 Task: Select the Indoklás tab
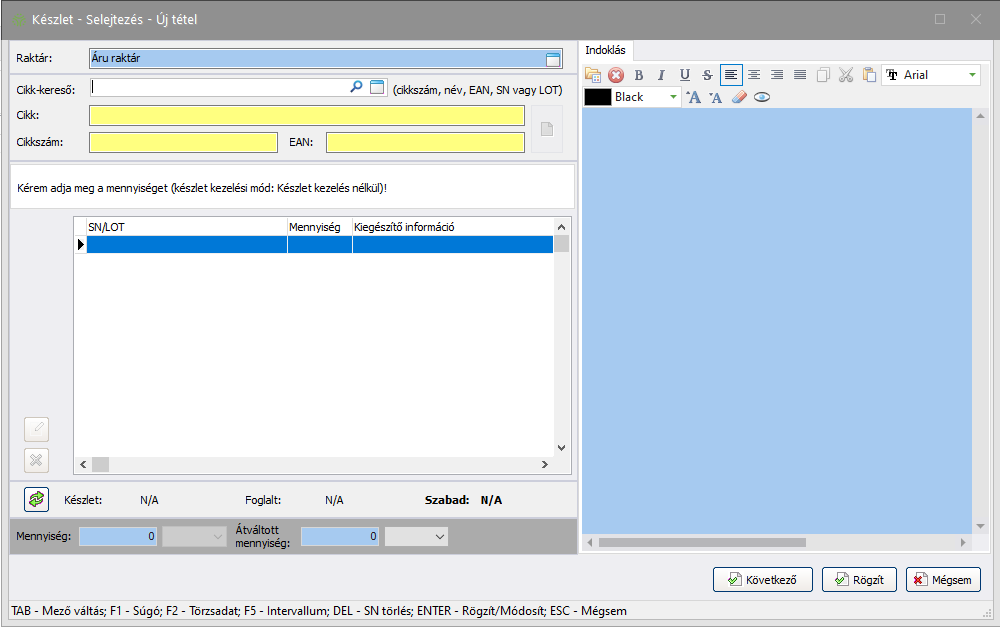pyautogui.click(x=606, y=50)
